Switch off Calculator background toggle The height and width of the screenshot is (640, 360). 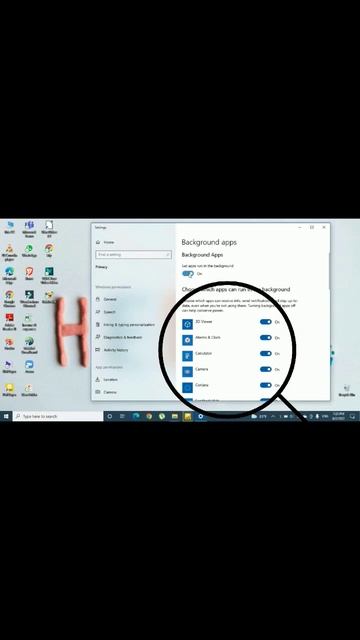pos(266,353)
